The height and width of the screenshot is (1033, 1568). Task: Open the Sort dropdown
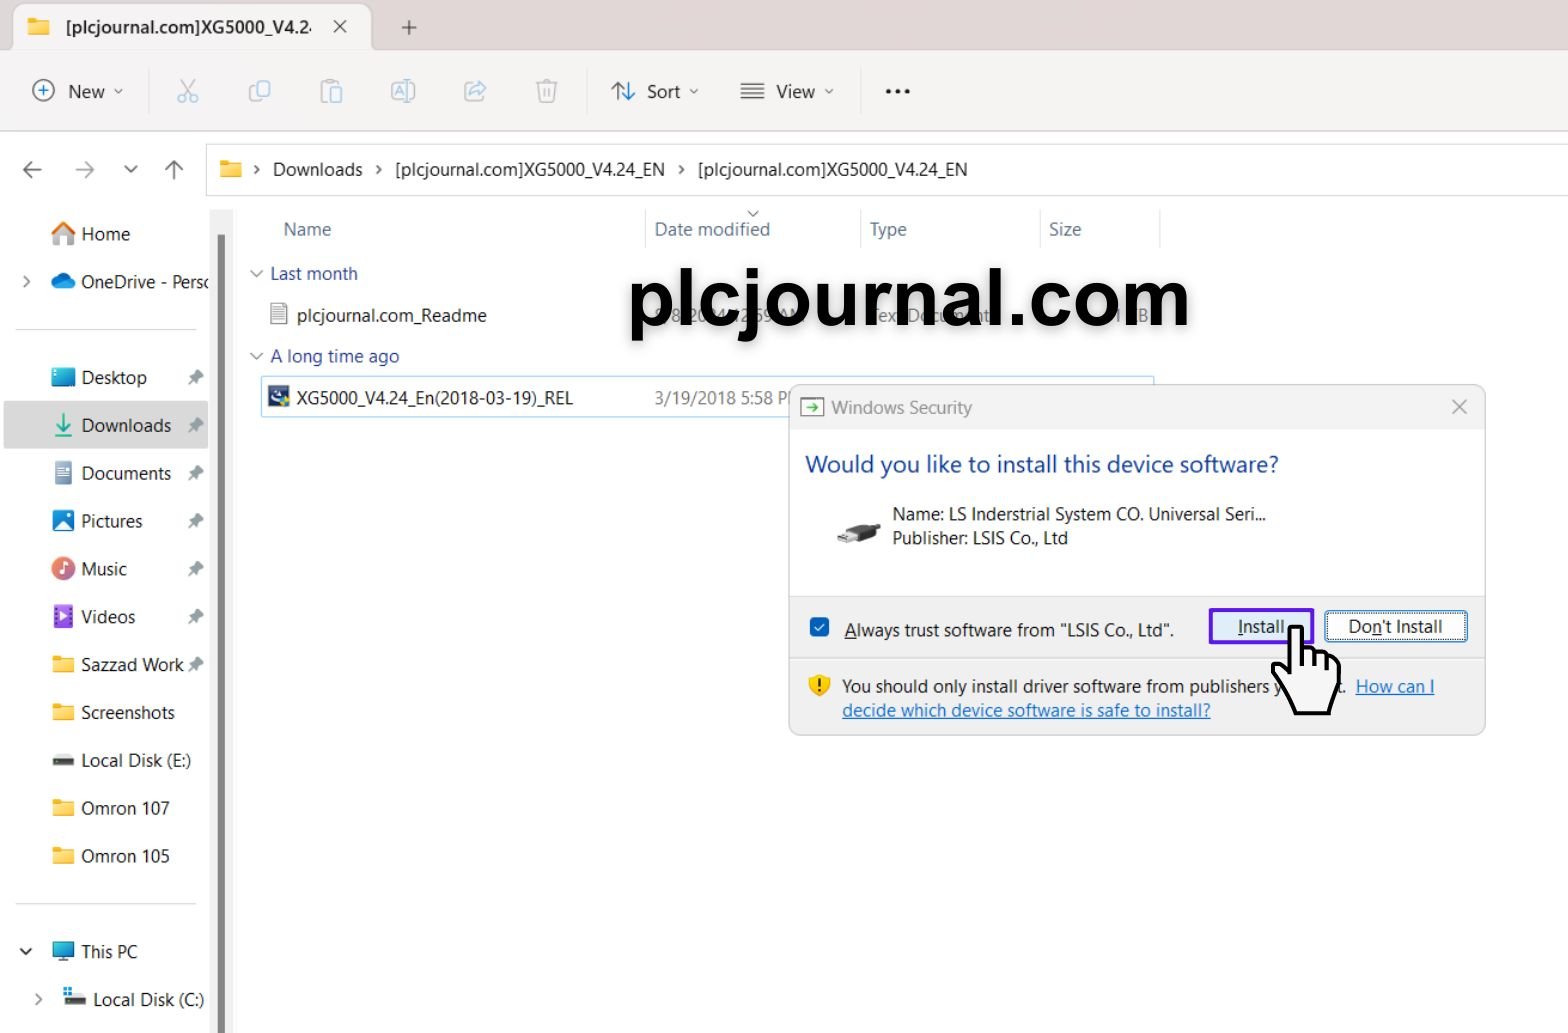pos(655,91)
